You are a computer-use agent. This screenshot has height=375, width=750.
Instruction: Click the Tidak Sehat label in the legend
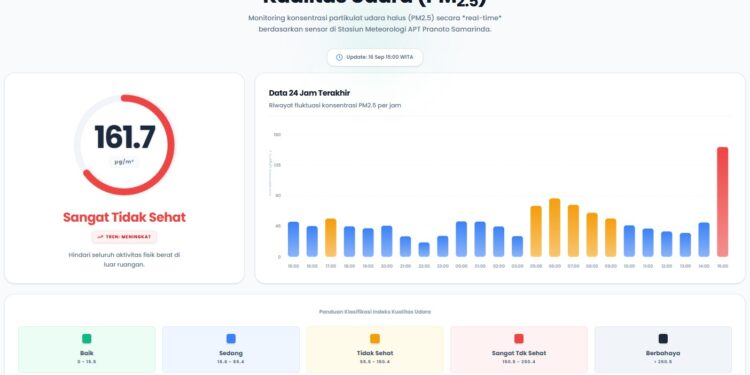pos(375,353)
